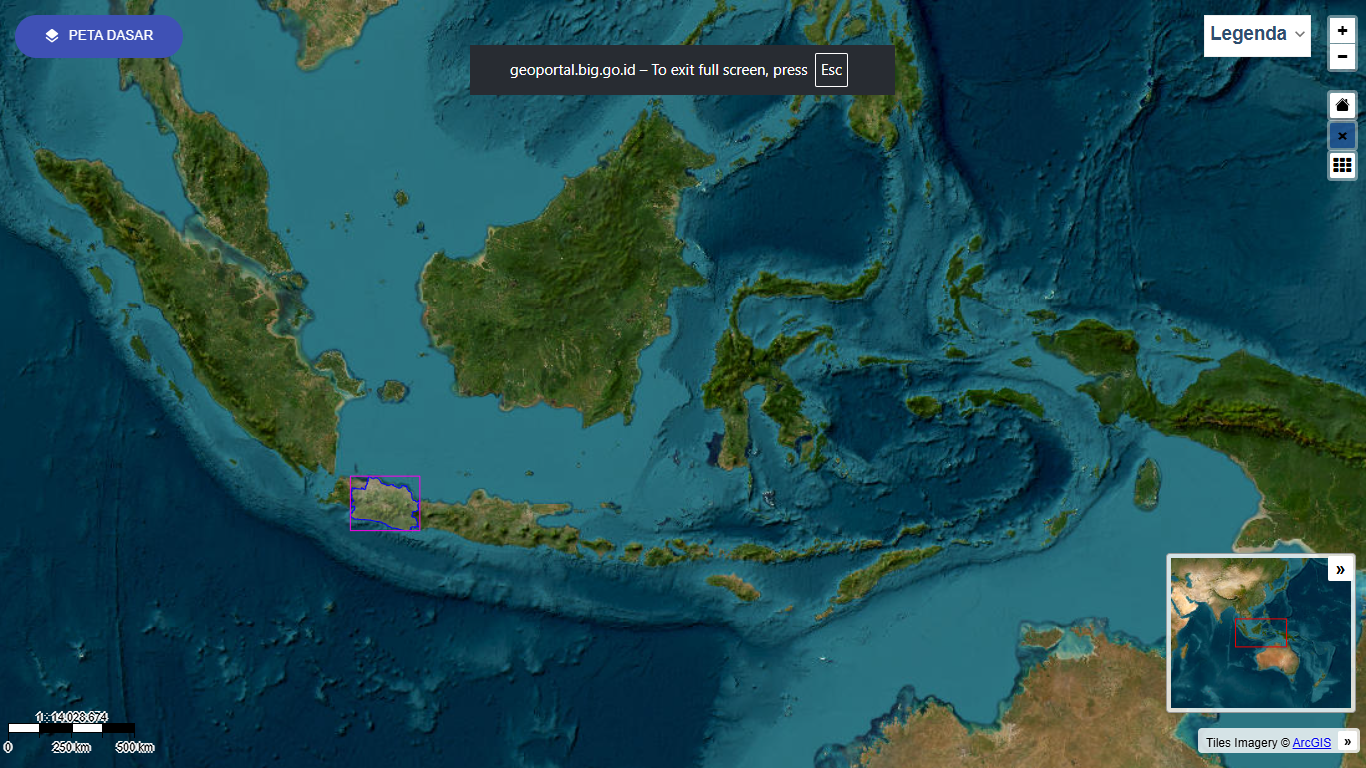Zoom out with the minus button

(x=1342, y=57)
